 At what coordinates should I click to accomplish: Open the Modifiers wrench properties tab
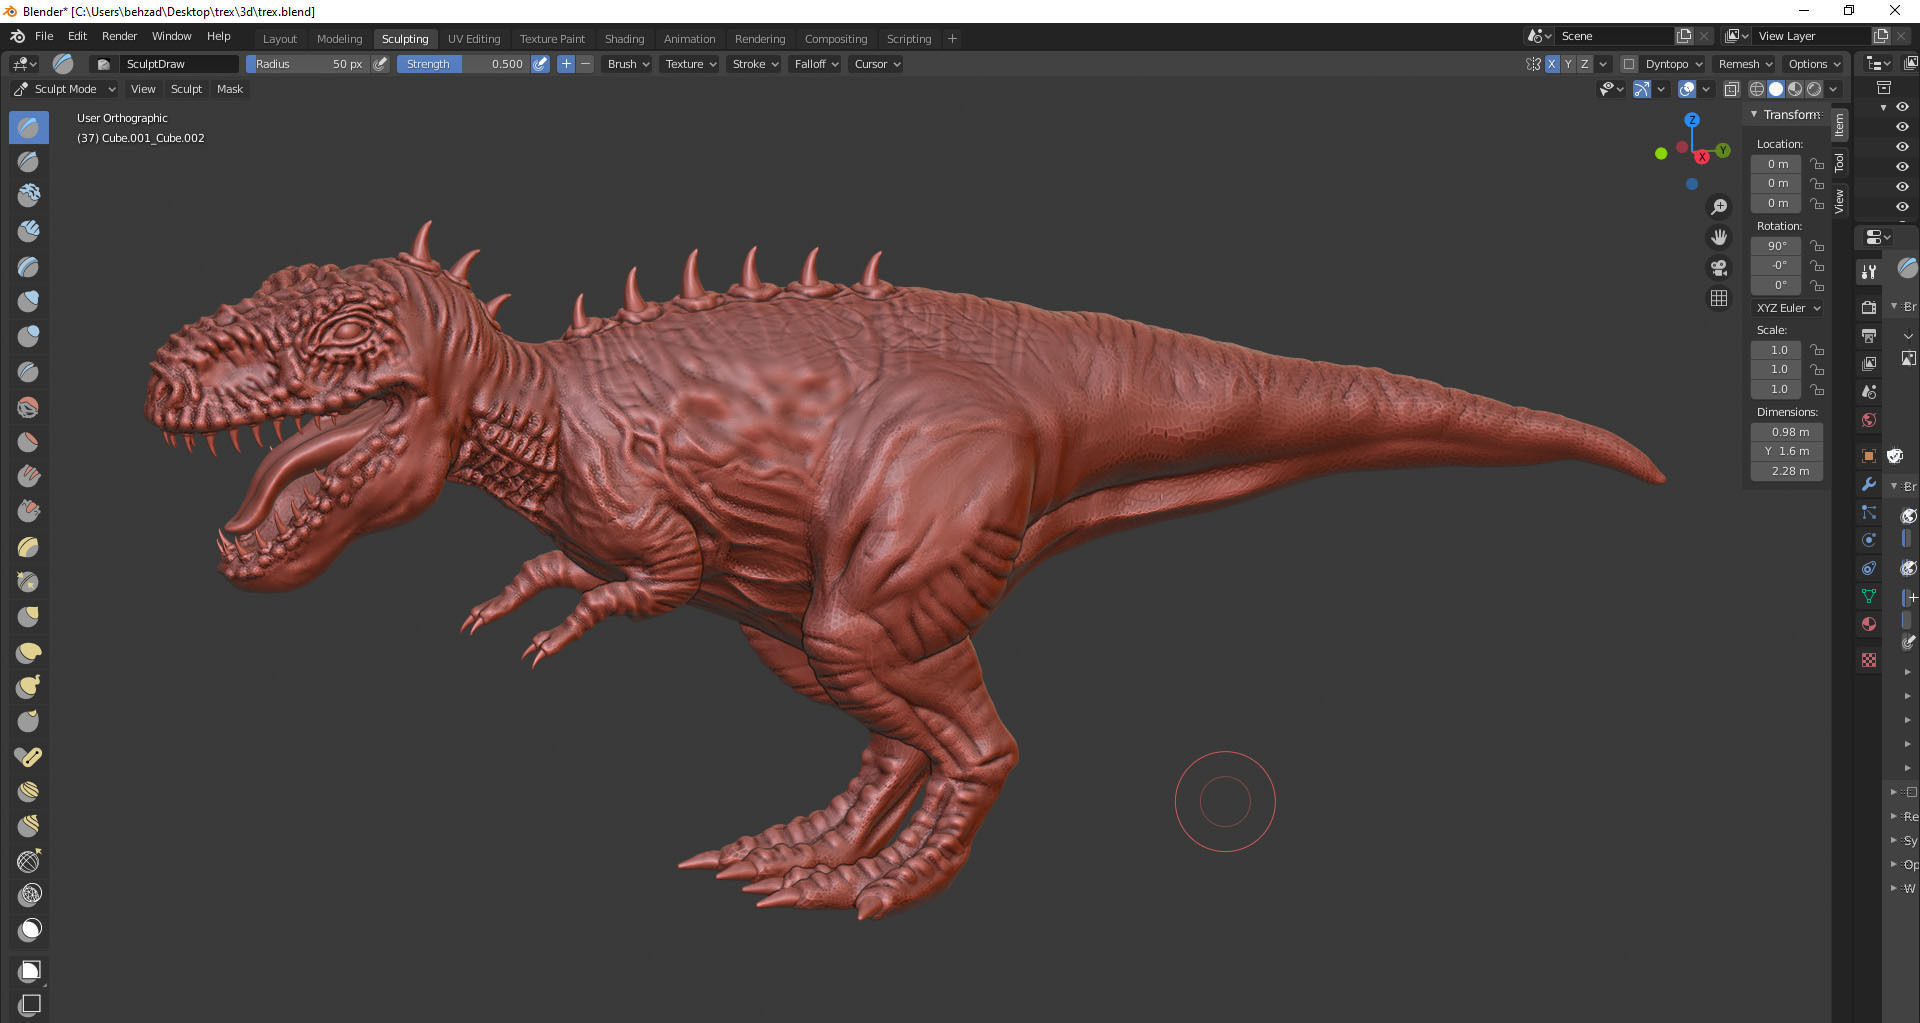click(x=1868, y=484)
